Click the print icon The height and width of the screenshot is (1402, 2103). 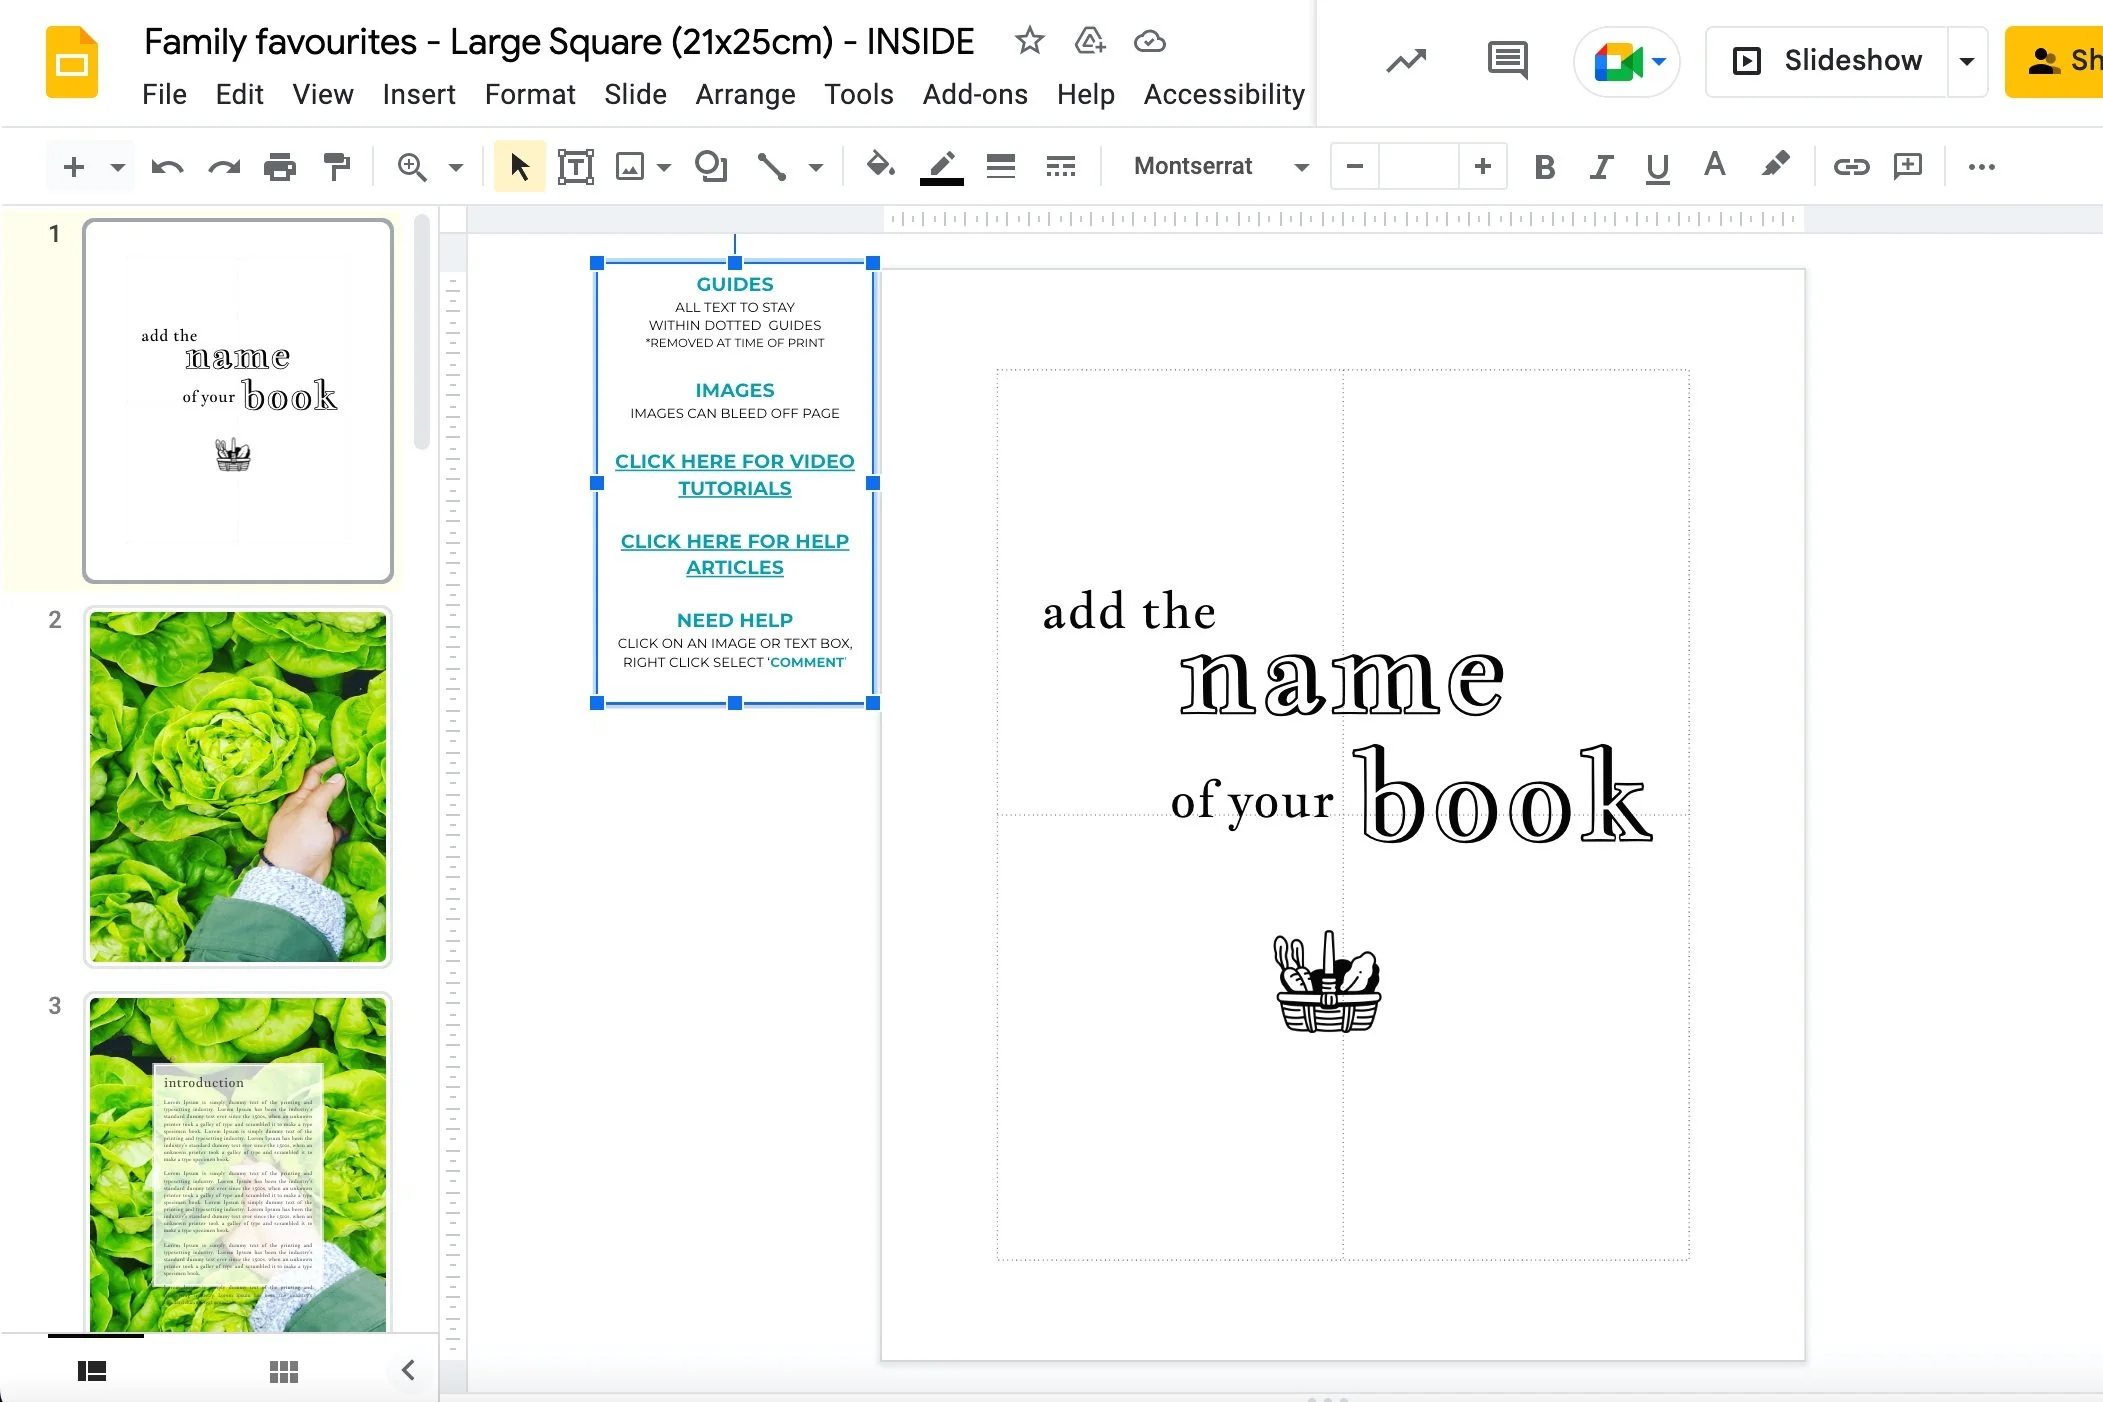280,166
